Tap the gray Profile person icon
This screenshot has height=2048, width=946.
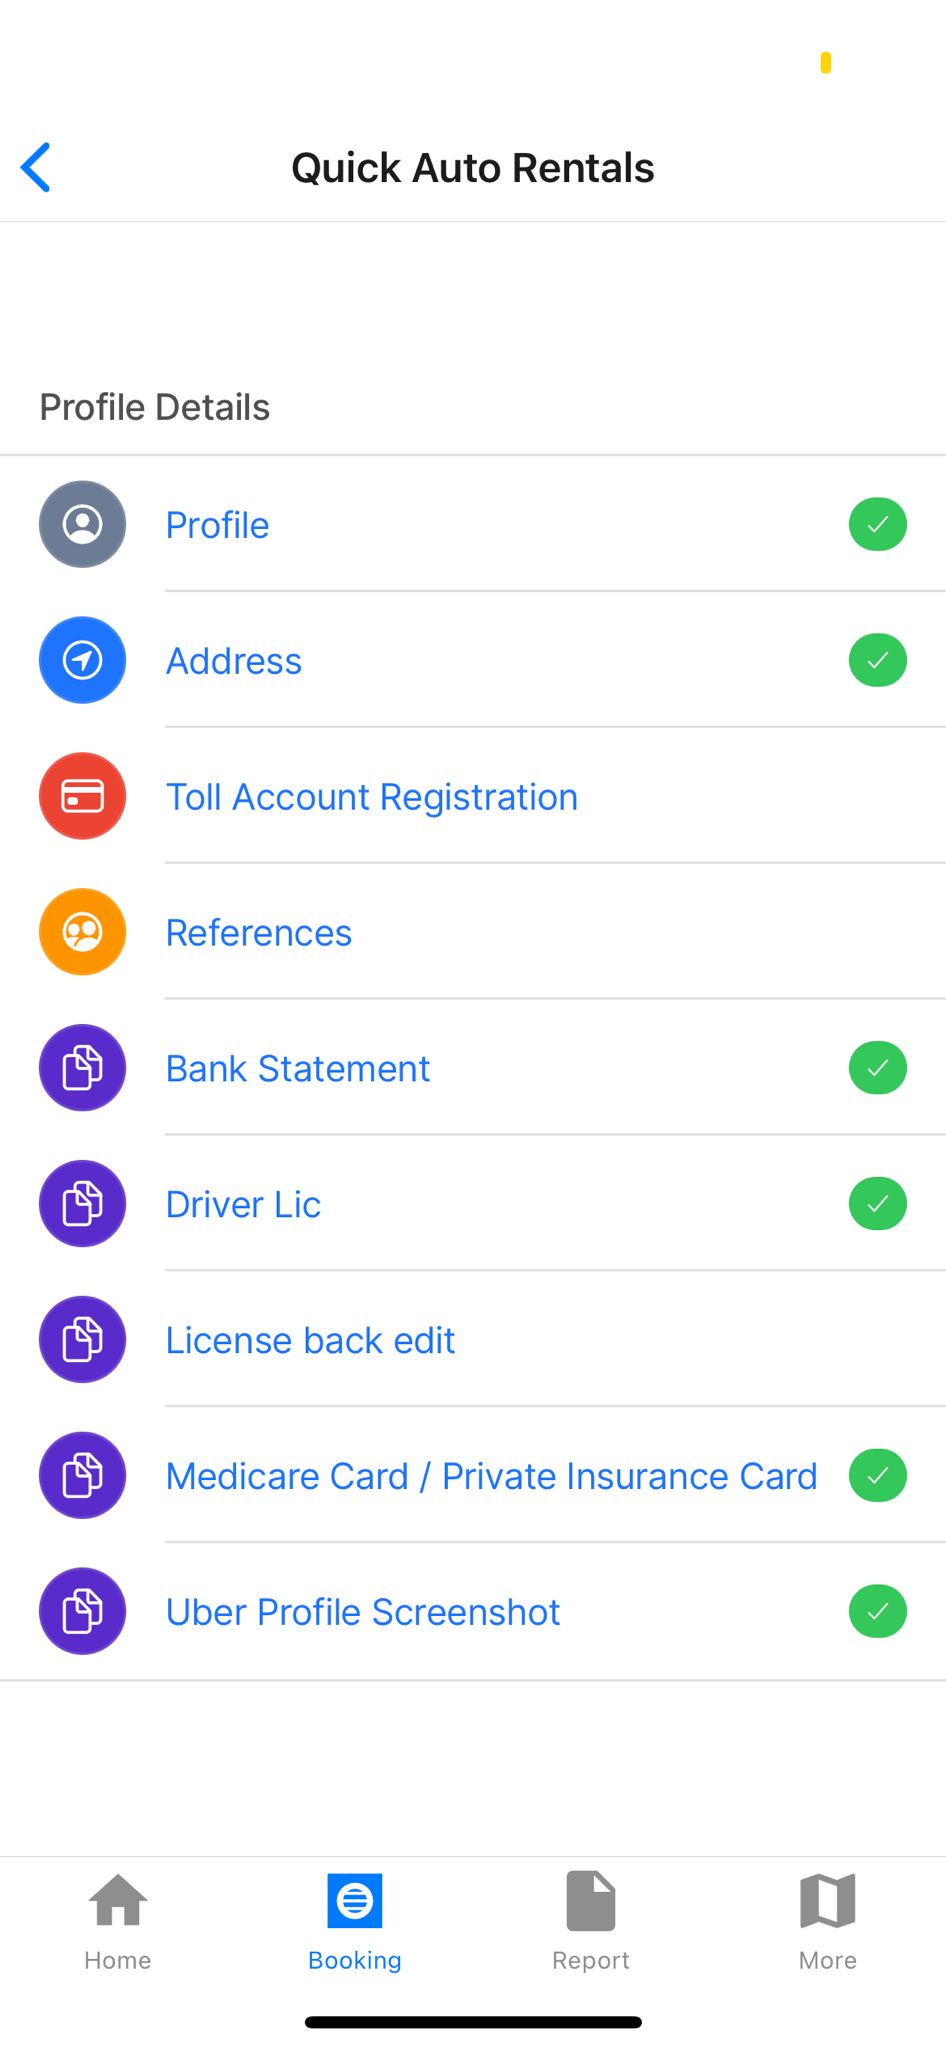(x=82, y=524)
